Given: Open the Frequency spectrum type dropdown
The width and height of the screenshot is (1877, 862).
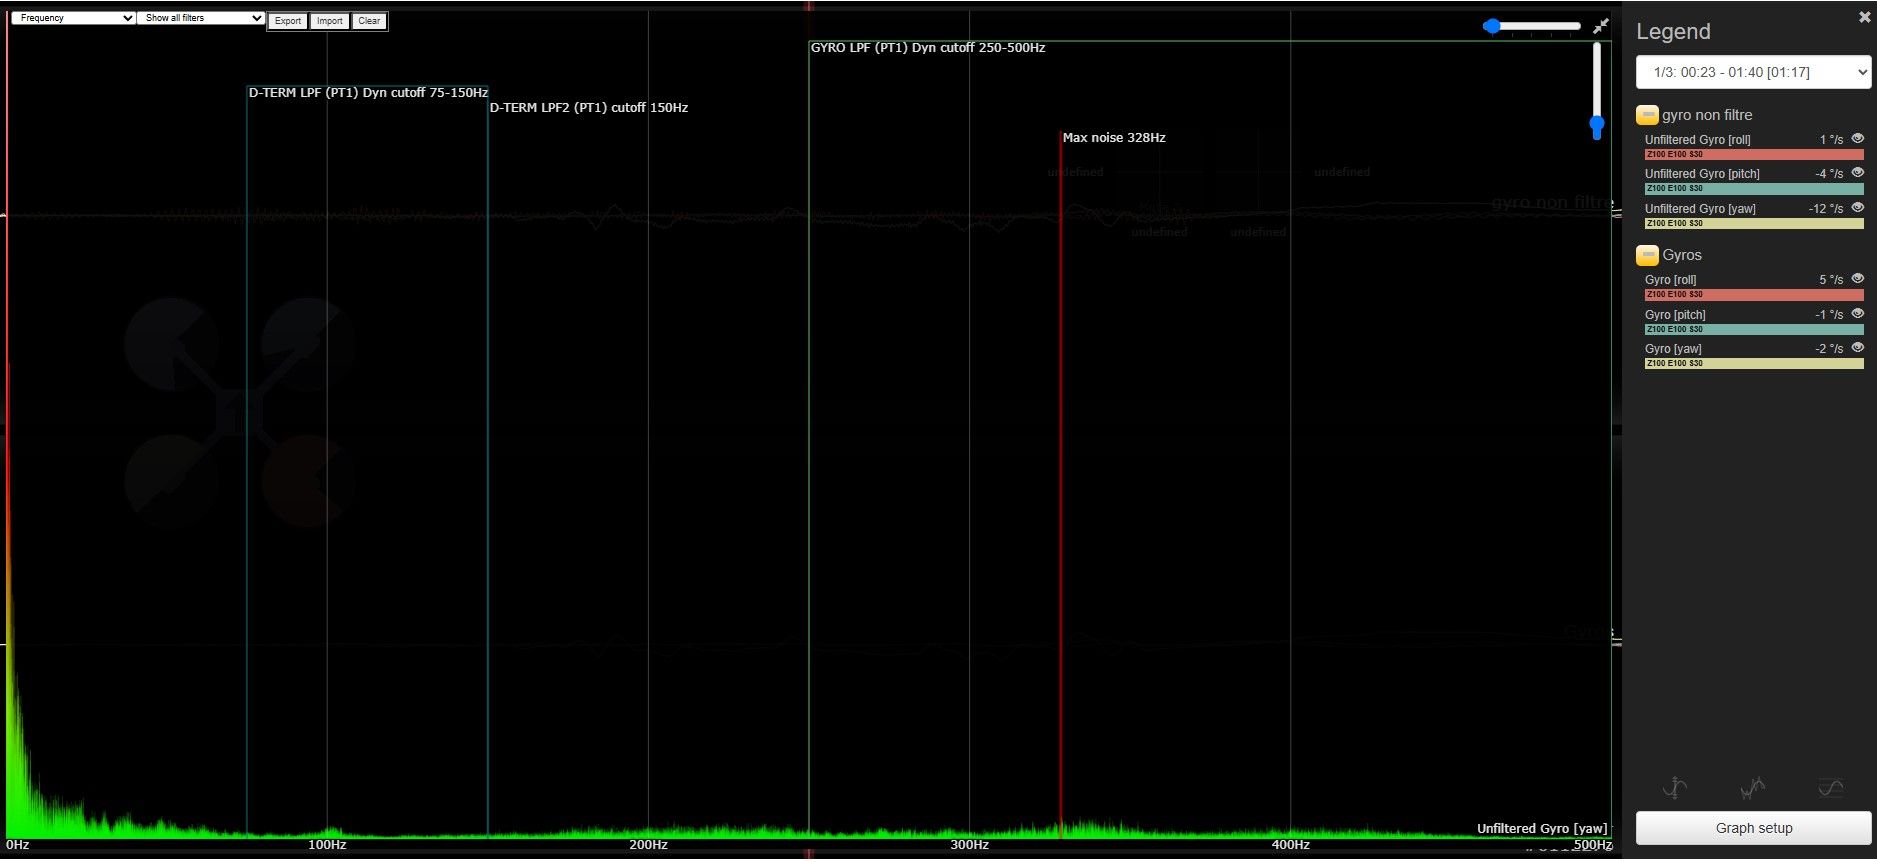Looking at the screenshot, I should tap(73, 18).
